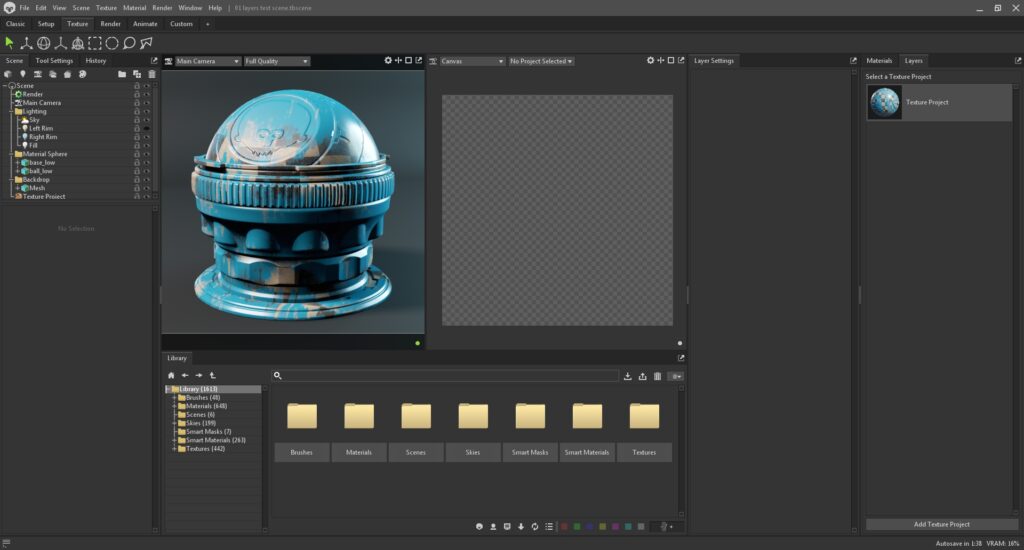This screenshot has height=550, width=1024.
Task: Open the Smart Materials folder button
Action: tap(587, 452)
